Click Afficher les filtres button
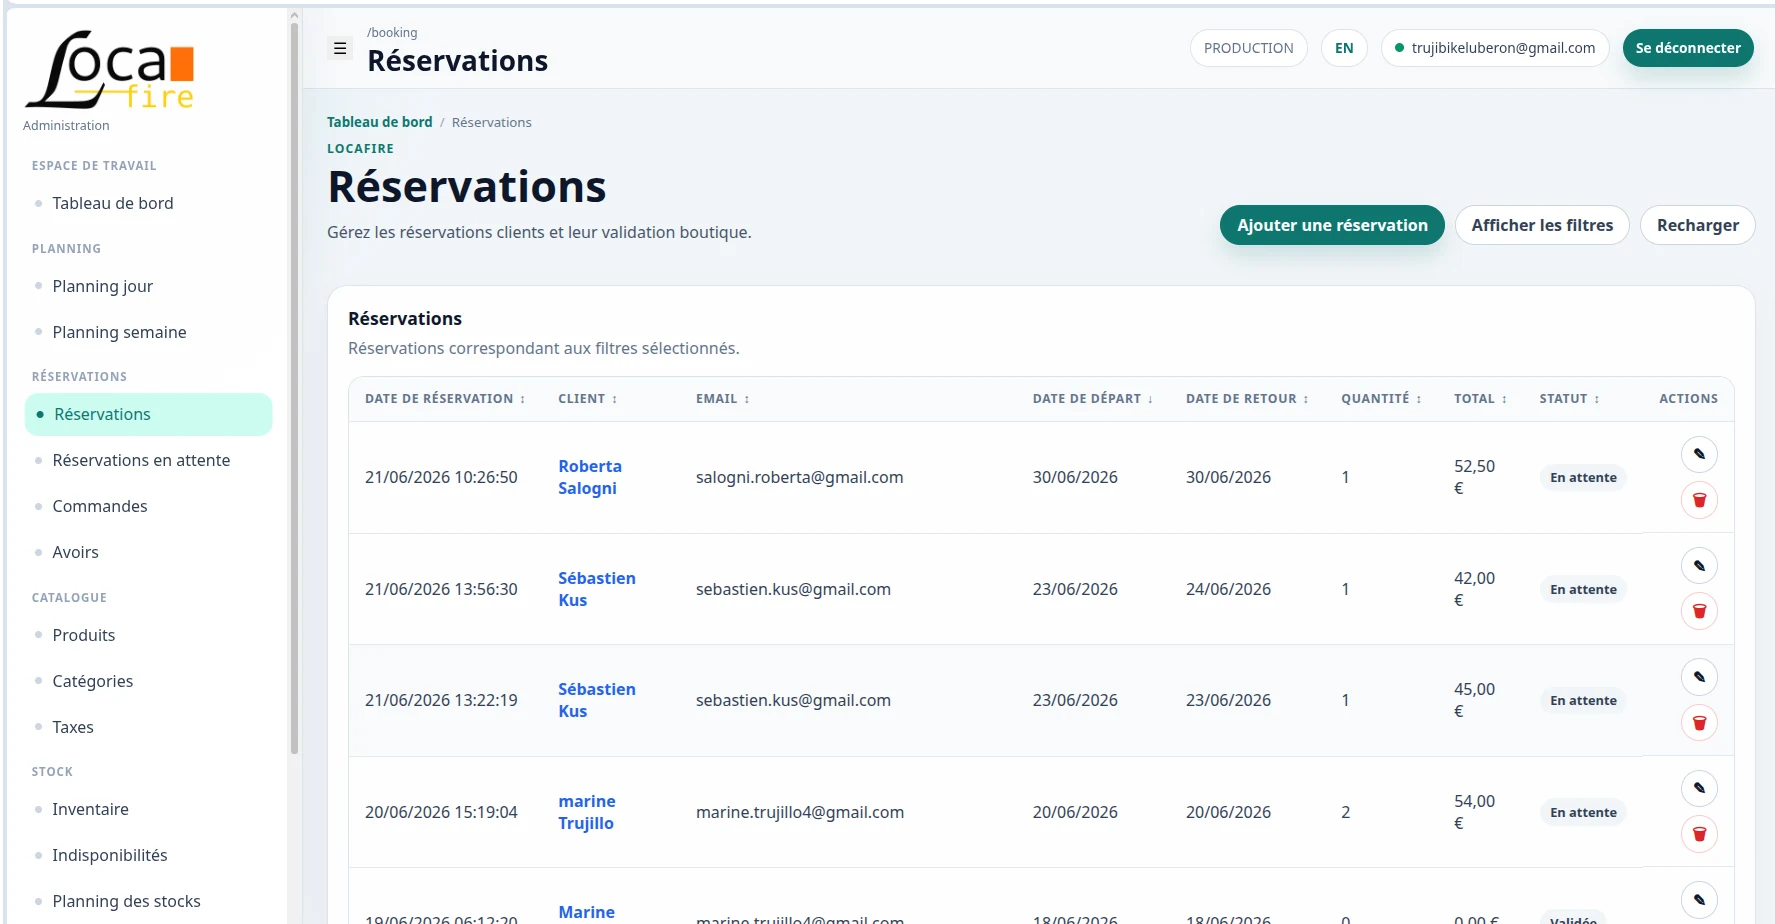Viewport: 1775px width, 924px height. 1542,225
